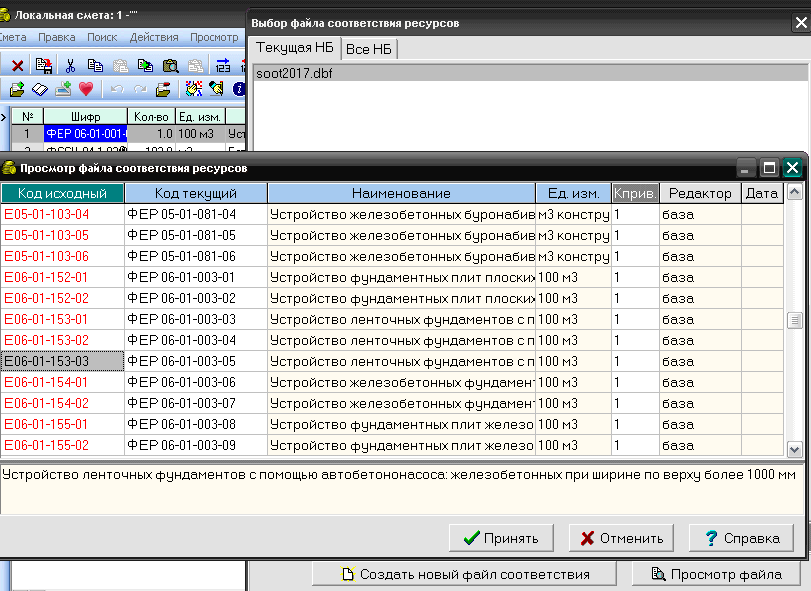
Task: Click the blue info circle icon
Action: pos(239,89)
